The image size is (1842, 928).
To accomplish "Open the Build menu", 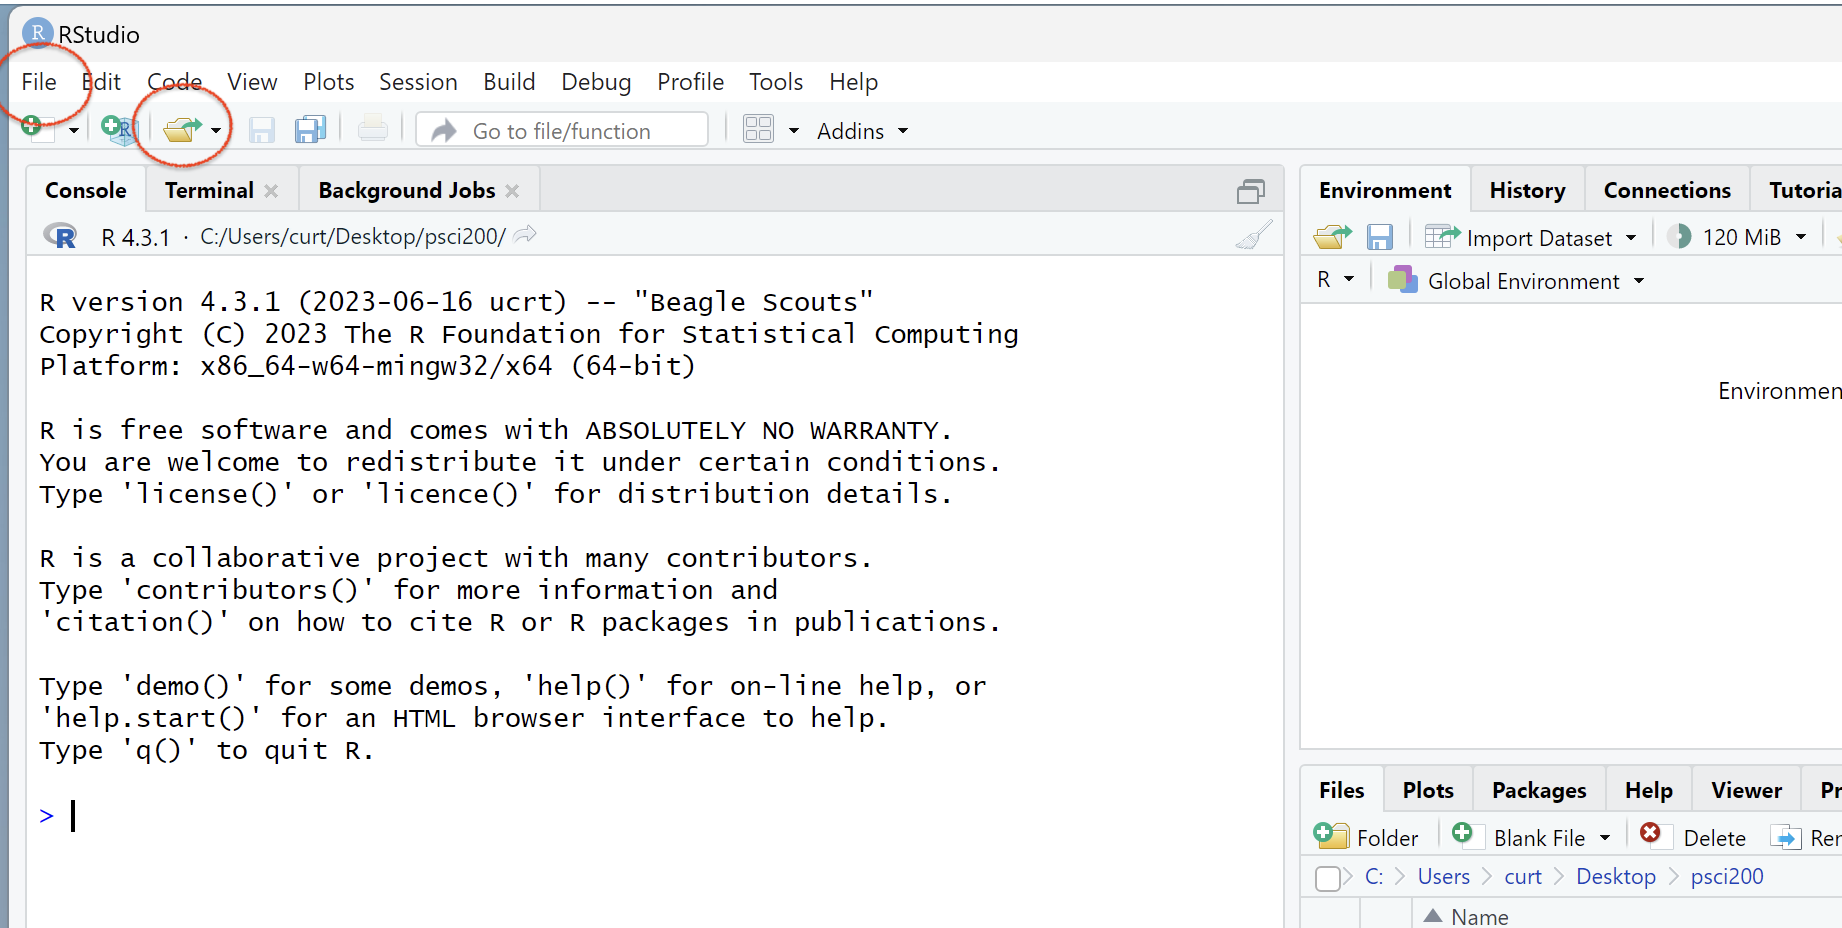I will coord(509,82).
